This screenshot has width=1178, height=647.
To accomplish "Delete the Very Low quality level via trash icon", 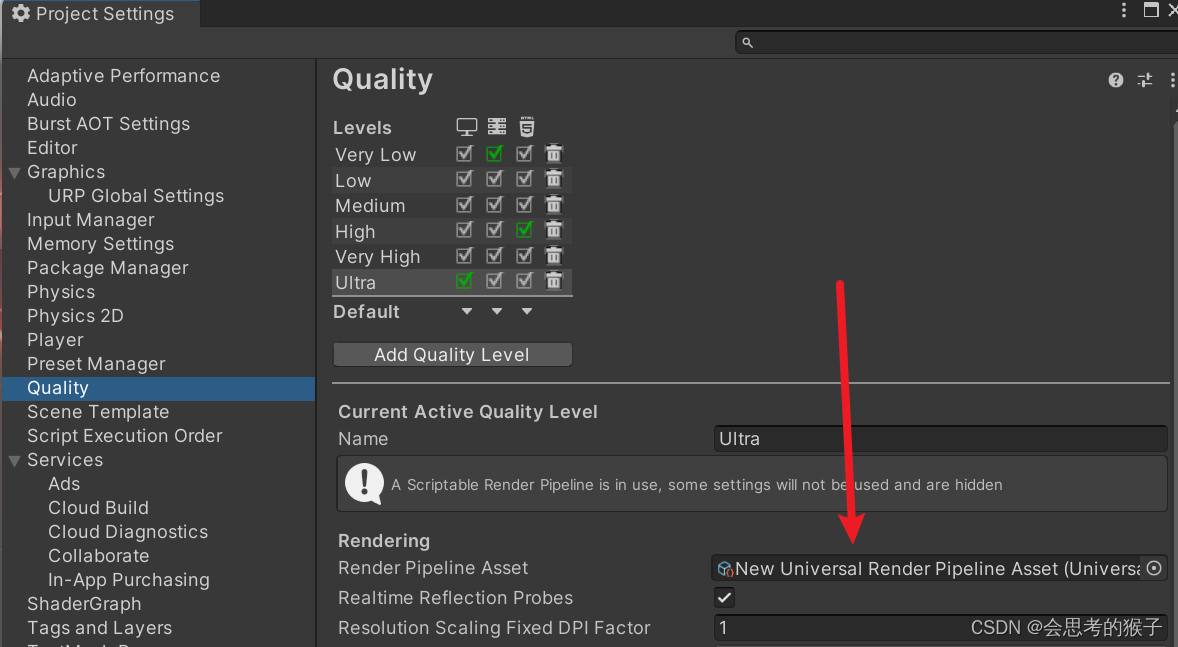I will [x=554, y=153].
